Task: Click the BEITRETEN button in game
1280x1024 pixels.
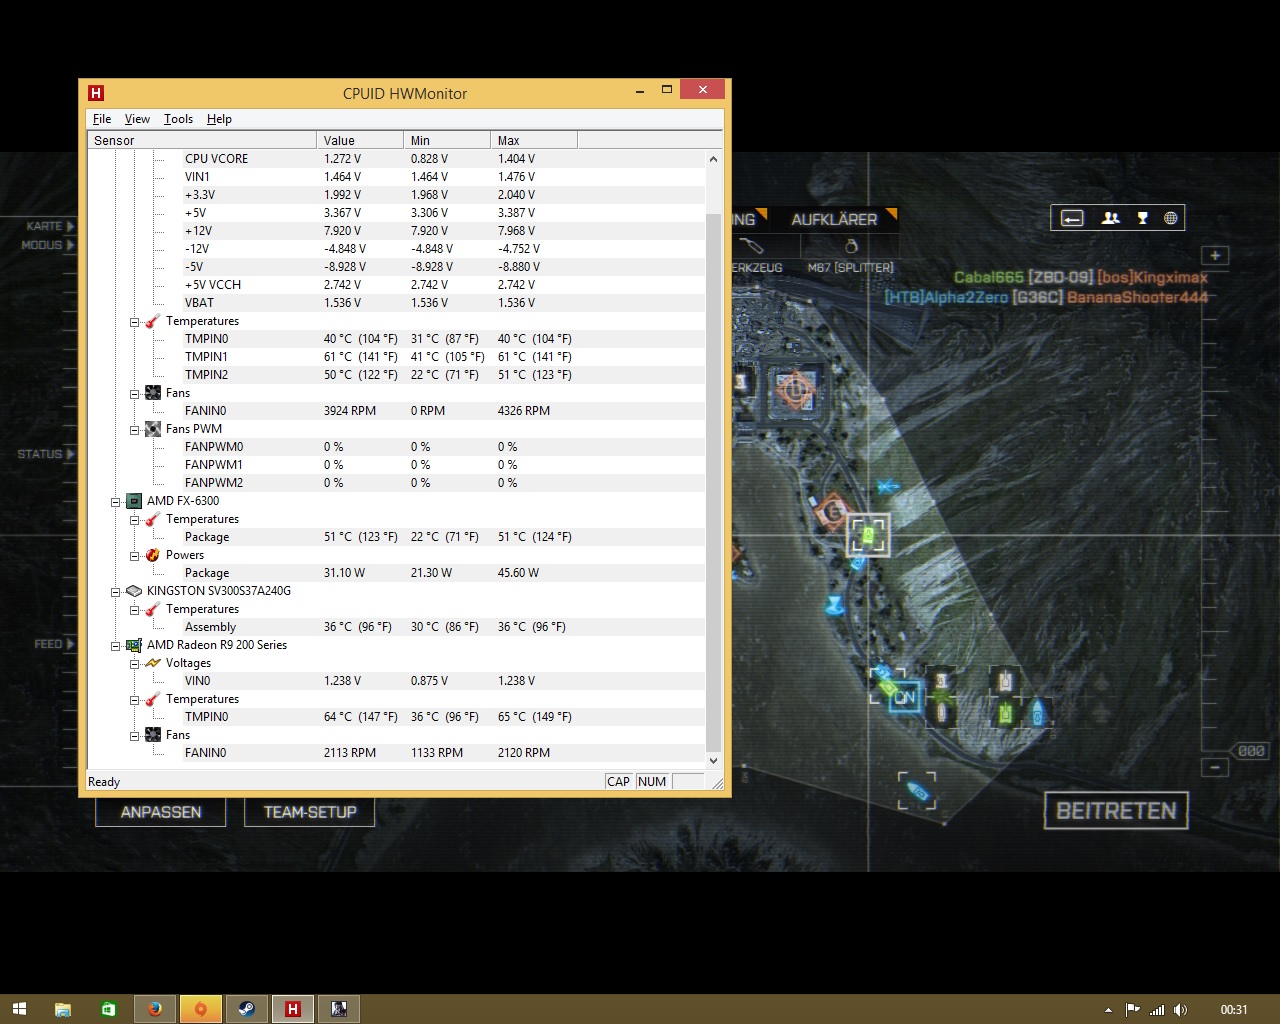Action: (1116, 811)
